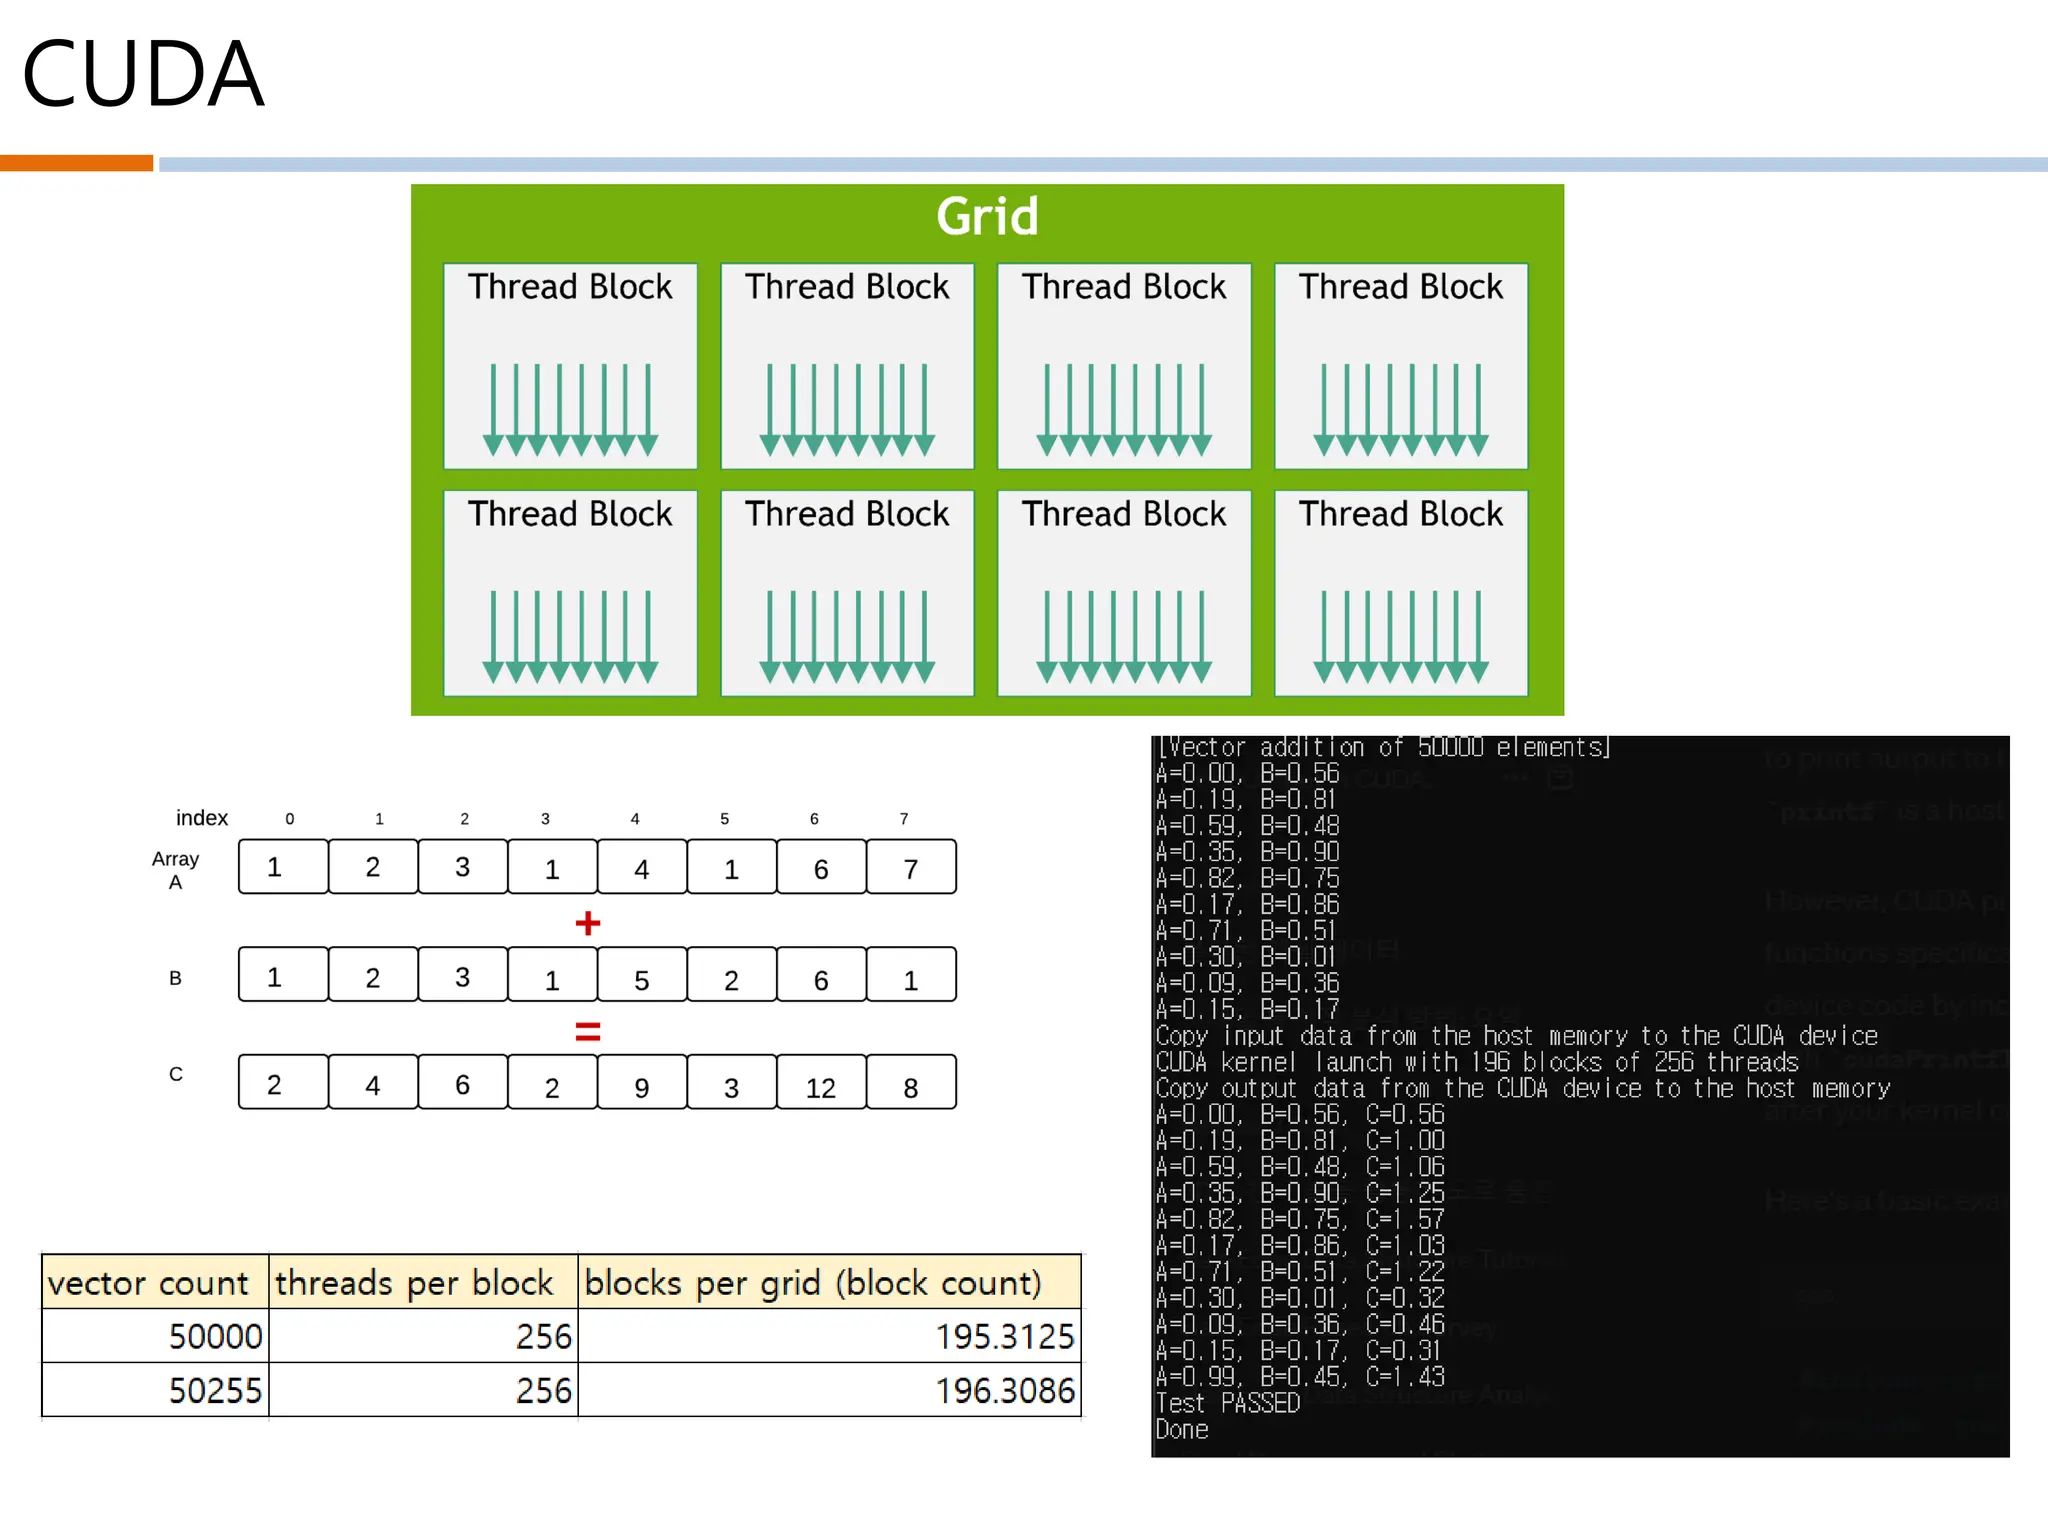Click the value 5 in array B
This screenshot has height=1536, width=2048.
641,980
